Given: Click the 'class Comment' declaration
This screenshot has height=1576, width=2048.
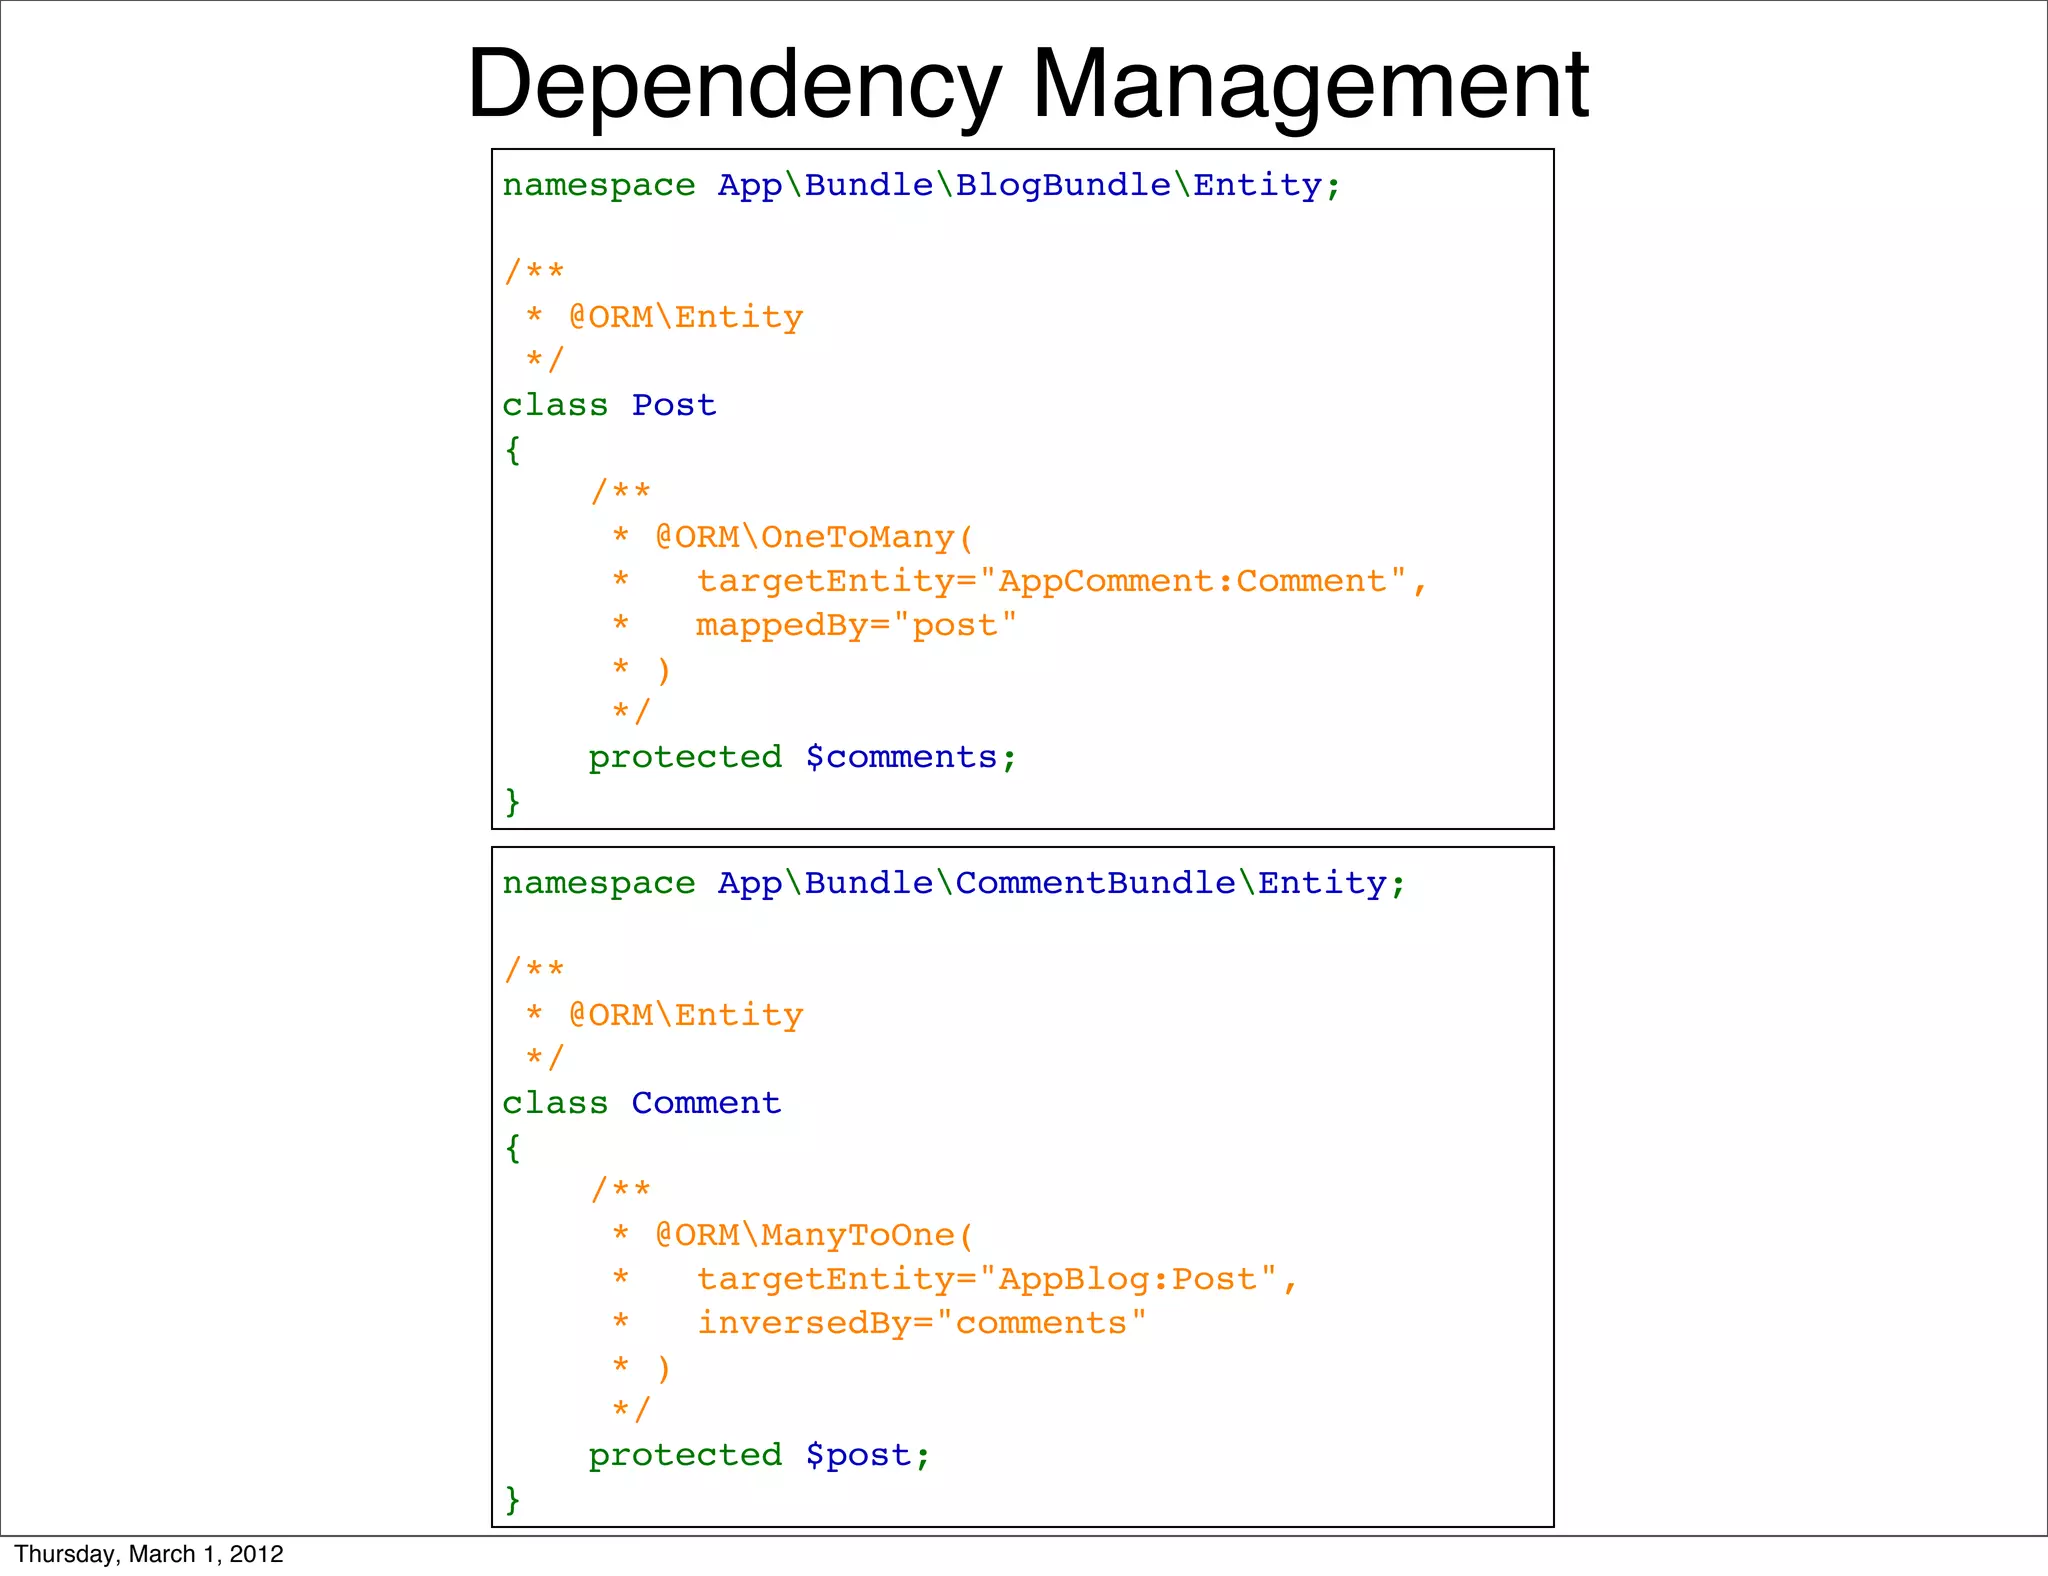Looking at the screenshot, I should pos(641,1103).
